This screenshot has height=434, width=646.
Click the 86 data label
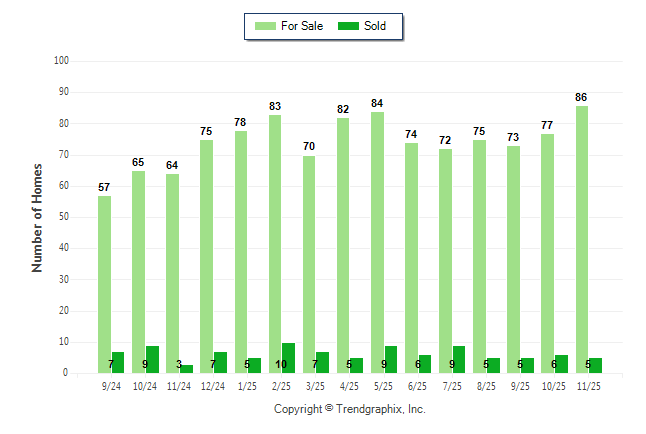581,97
